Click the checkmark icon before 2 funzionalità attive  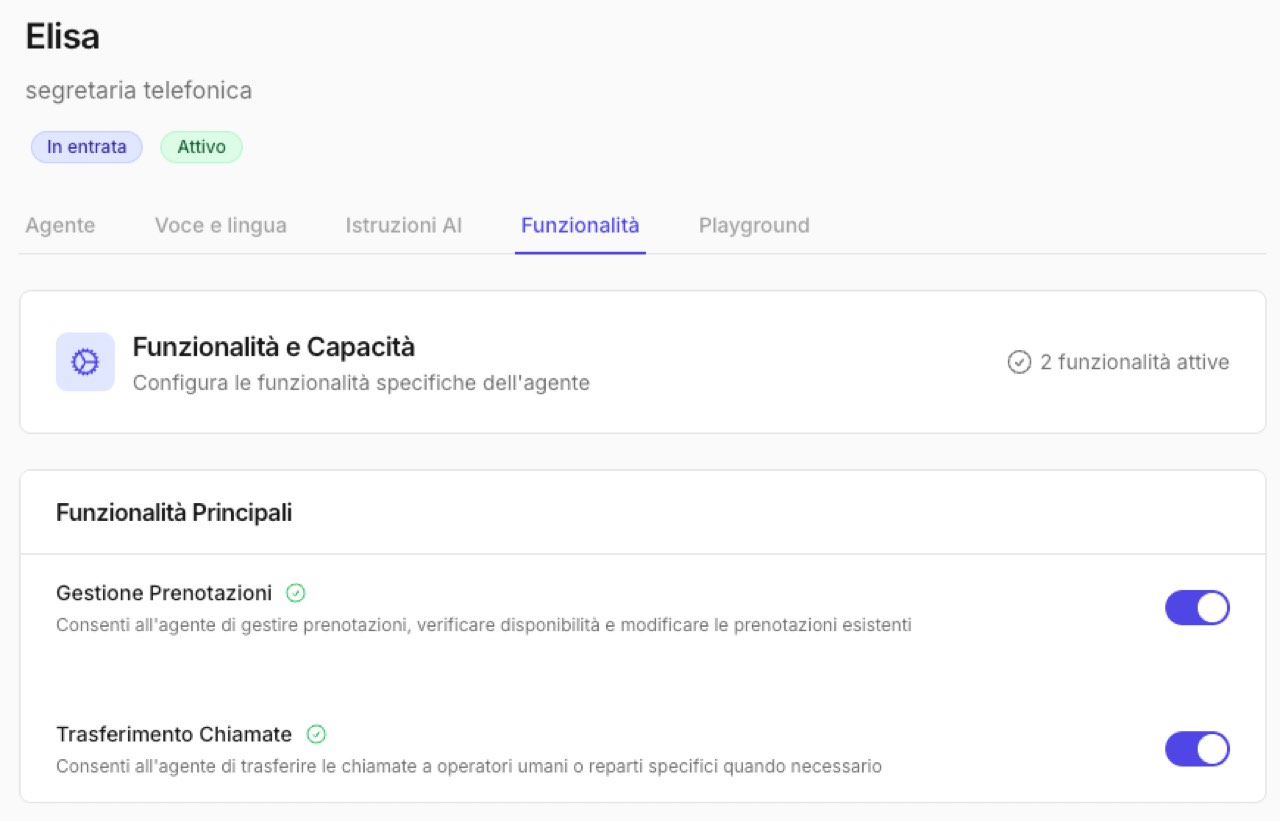[1018, 362]
